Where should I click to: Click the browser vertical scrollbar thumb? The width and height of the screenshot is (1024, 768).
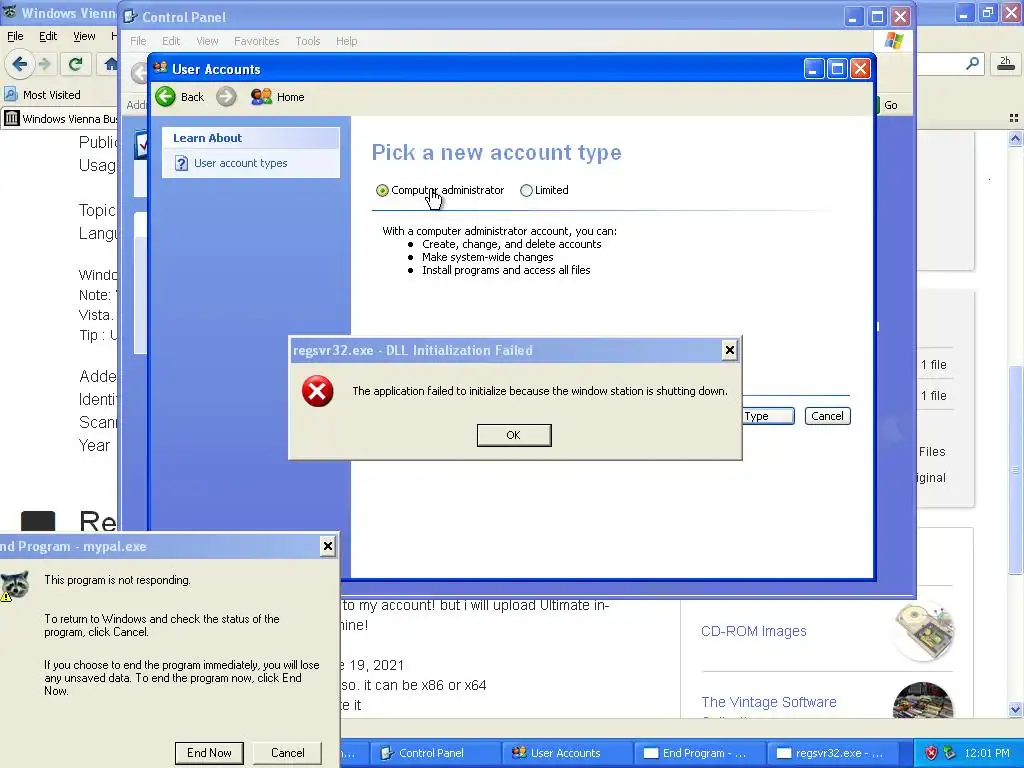click(1015, 469)
